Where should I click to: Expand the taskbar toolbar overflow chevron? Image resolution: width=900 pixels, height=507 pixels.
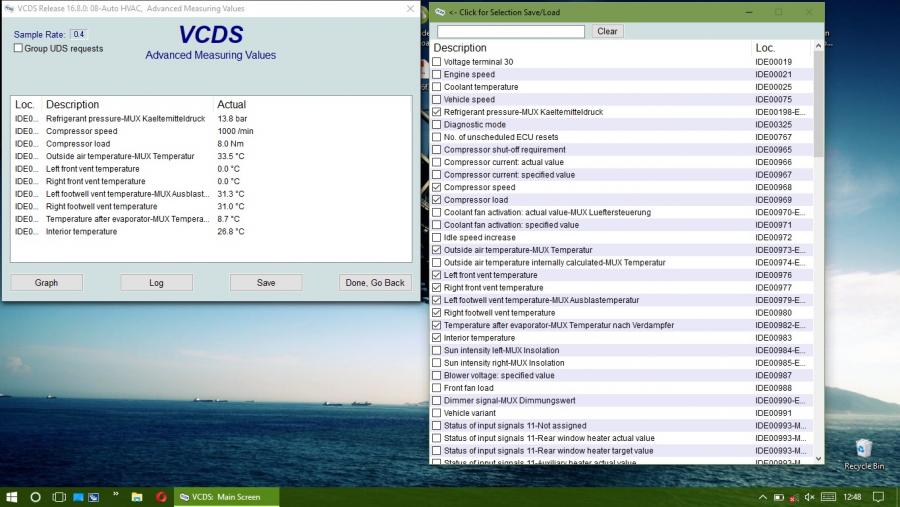click(x=115, y=495)
